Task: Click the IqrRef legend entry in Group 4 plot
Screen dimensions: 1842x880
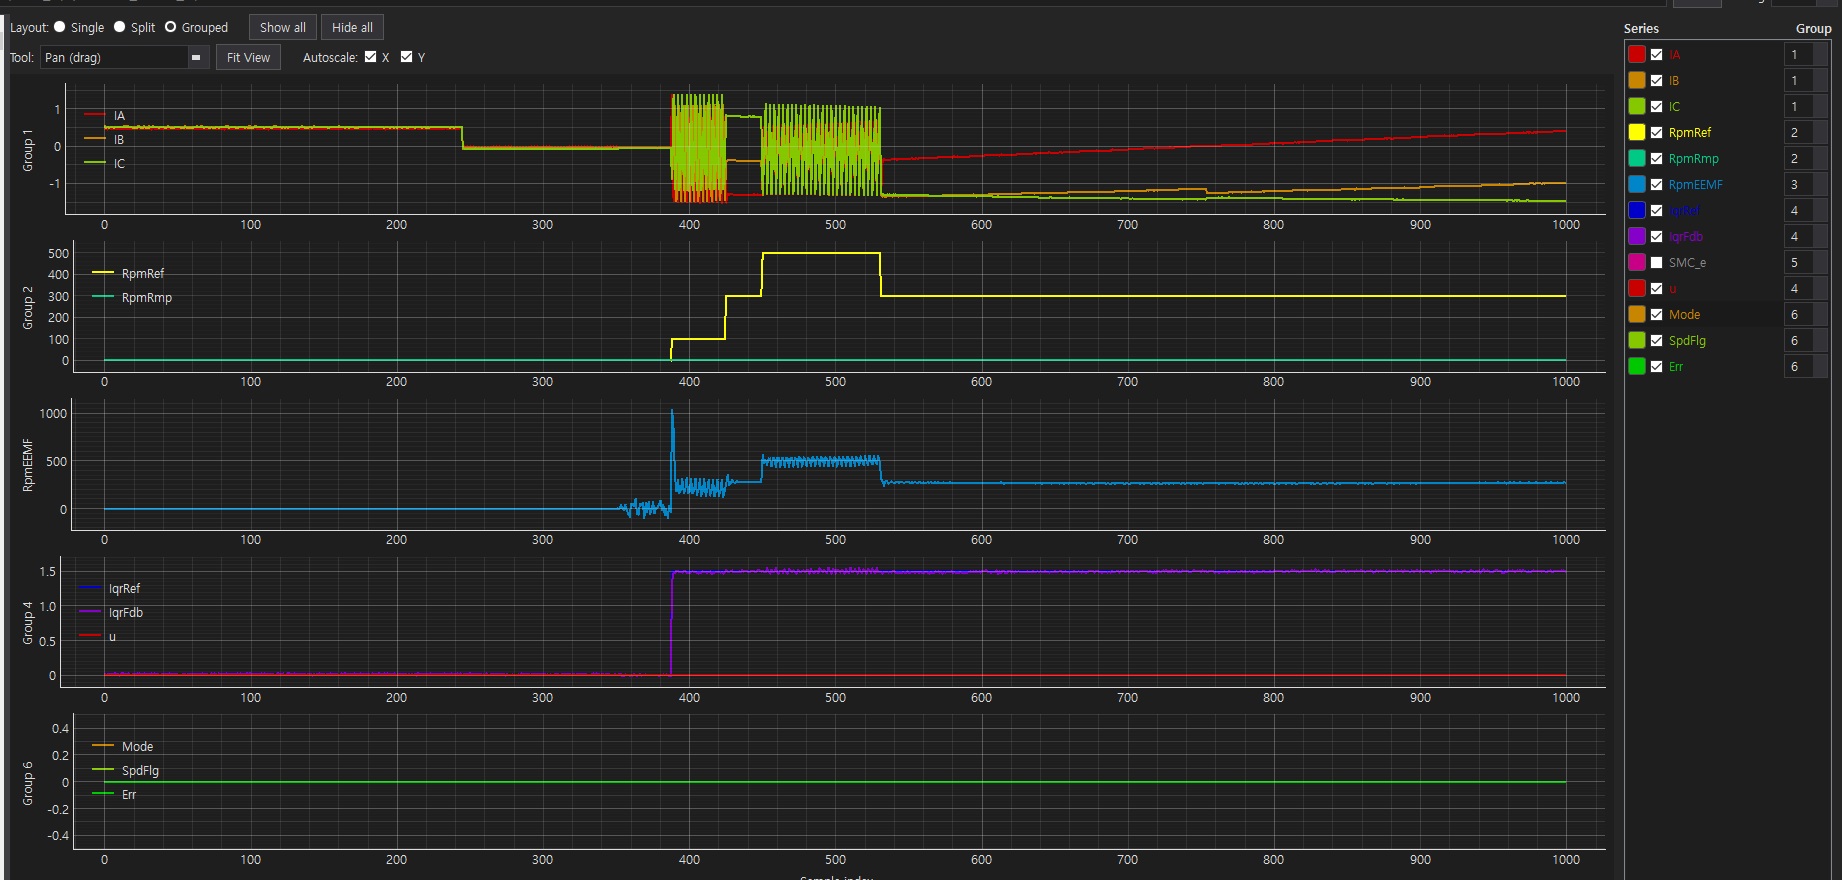Action: tap(110, 589)
